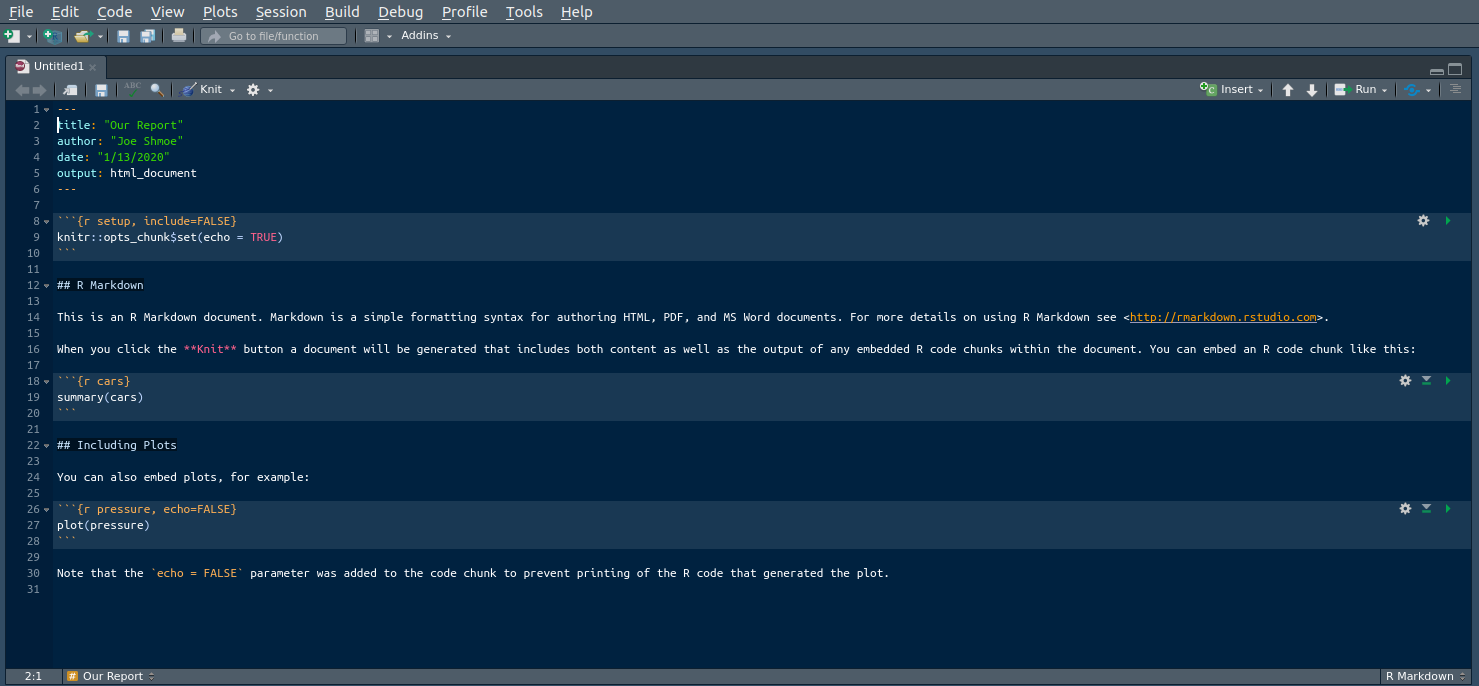Follow the rmarkdown.rstudio.com link
Image resolution: width=1479 pixels, height=686 pixels.
click(1223, 317)
